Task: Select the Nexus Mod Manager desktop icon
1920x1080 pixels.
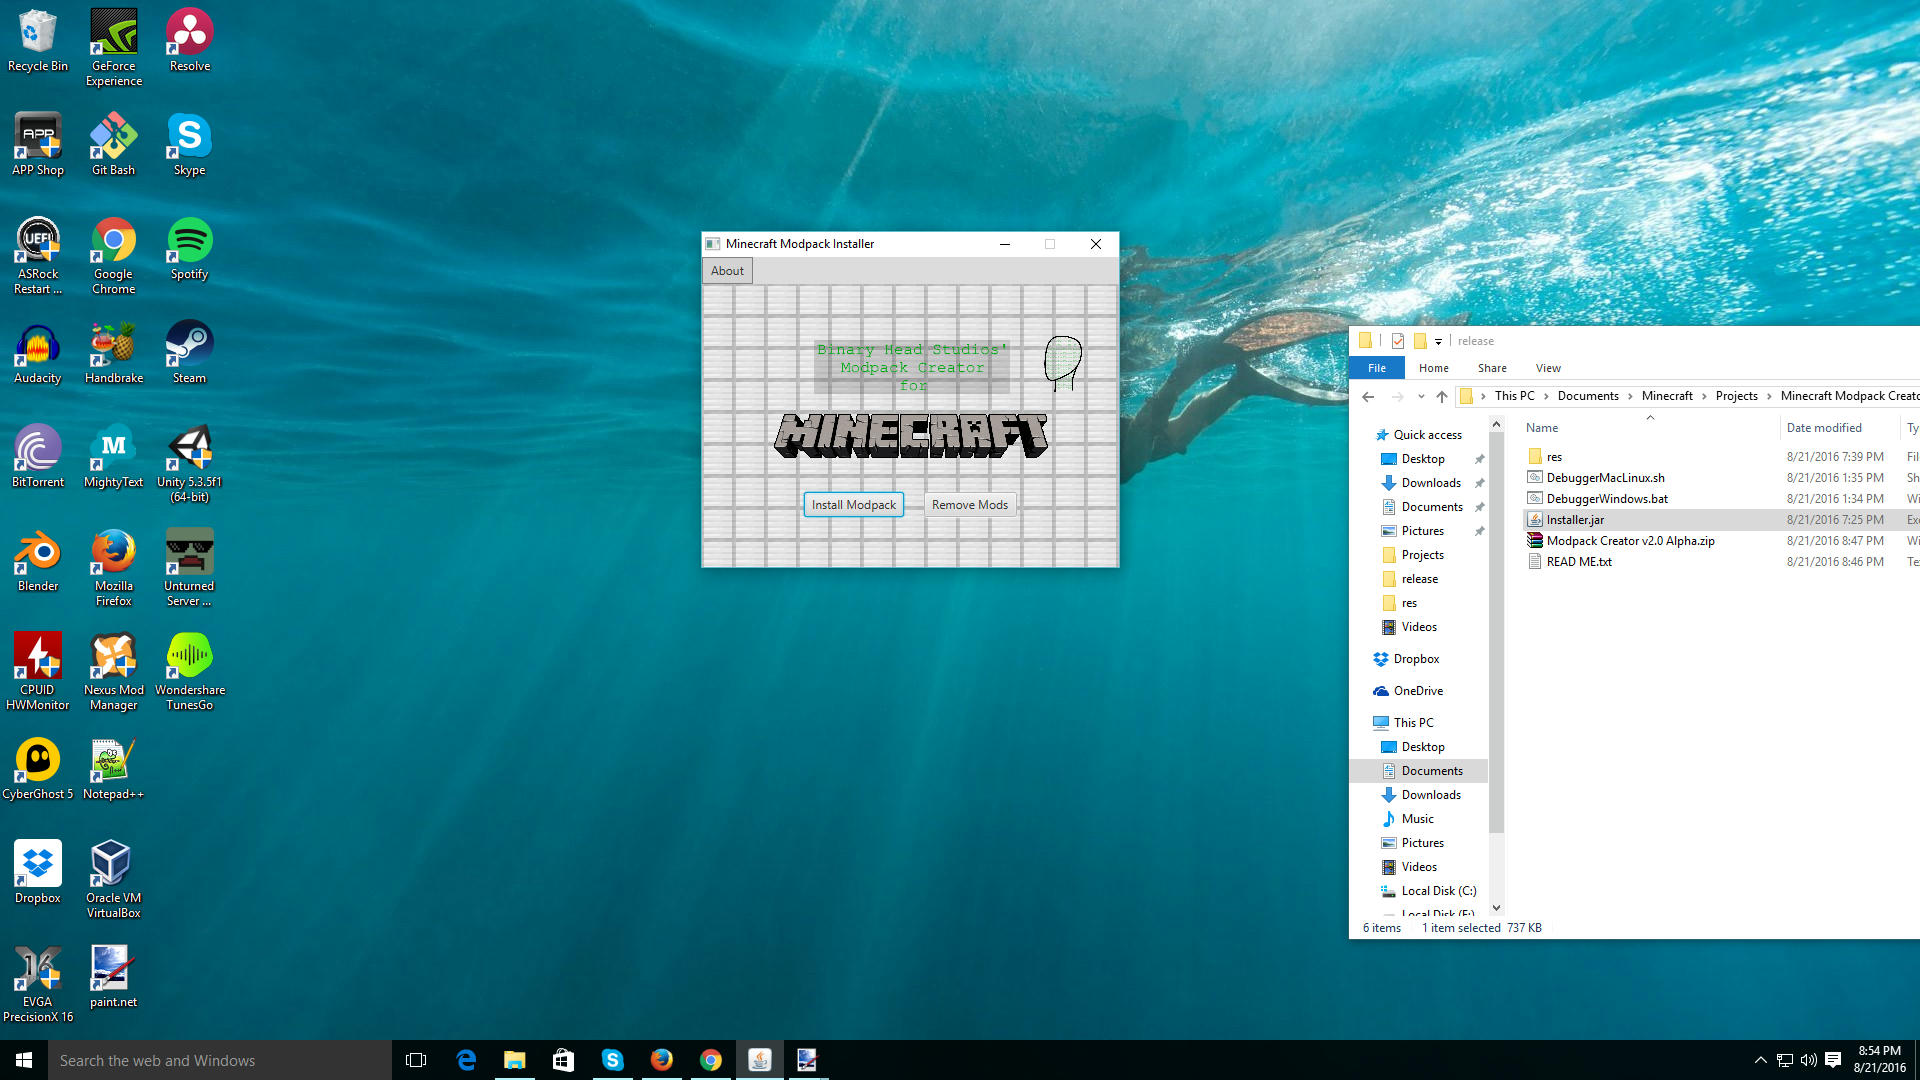Action: tap(114, 672)
